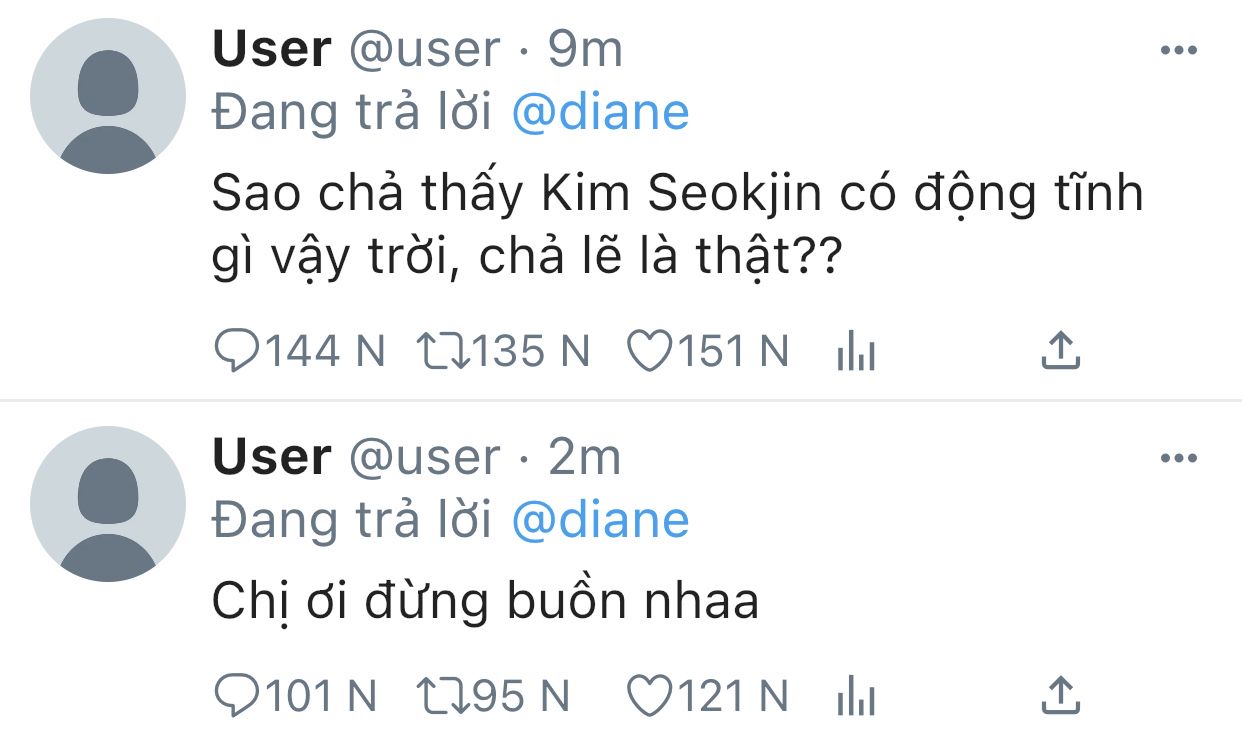Reply to the "Chị ơi đừng buồn nhaa" tweet
1242x733 pixels.
236,695
